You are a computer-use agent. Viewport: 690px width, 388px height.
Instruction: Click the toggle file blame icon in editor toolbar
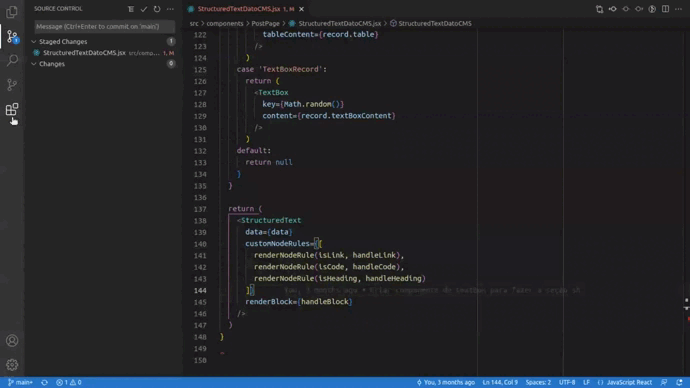652,9
